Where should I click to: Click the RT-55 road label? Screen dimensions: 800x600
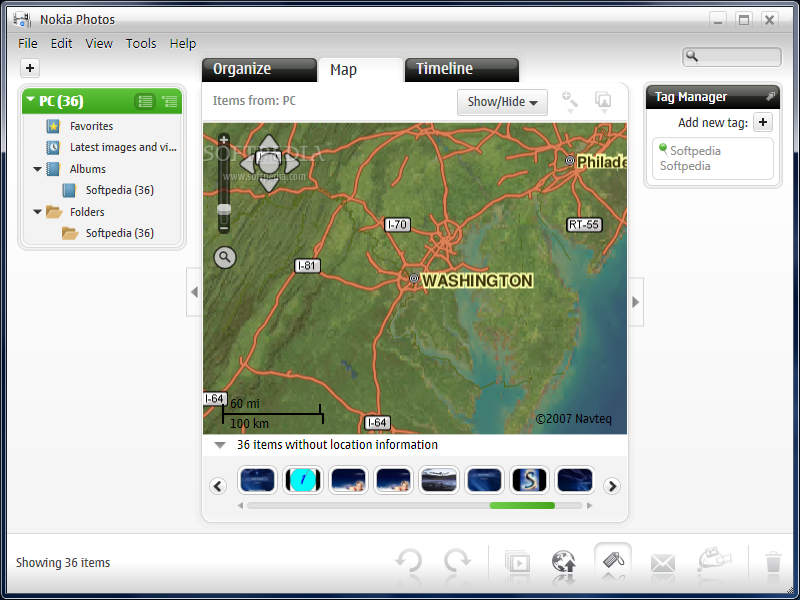[584, 224]
